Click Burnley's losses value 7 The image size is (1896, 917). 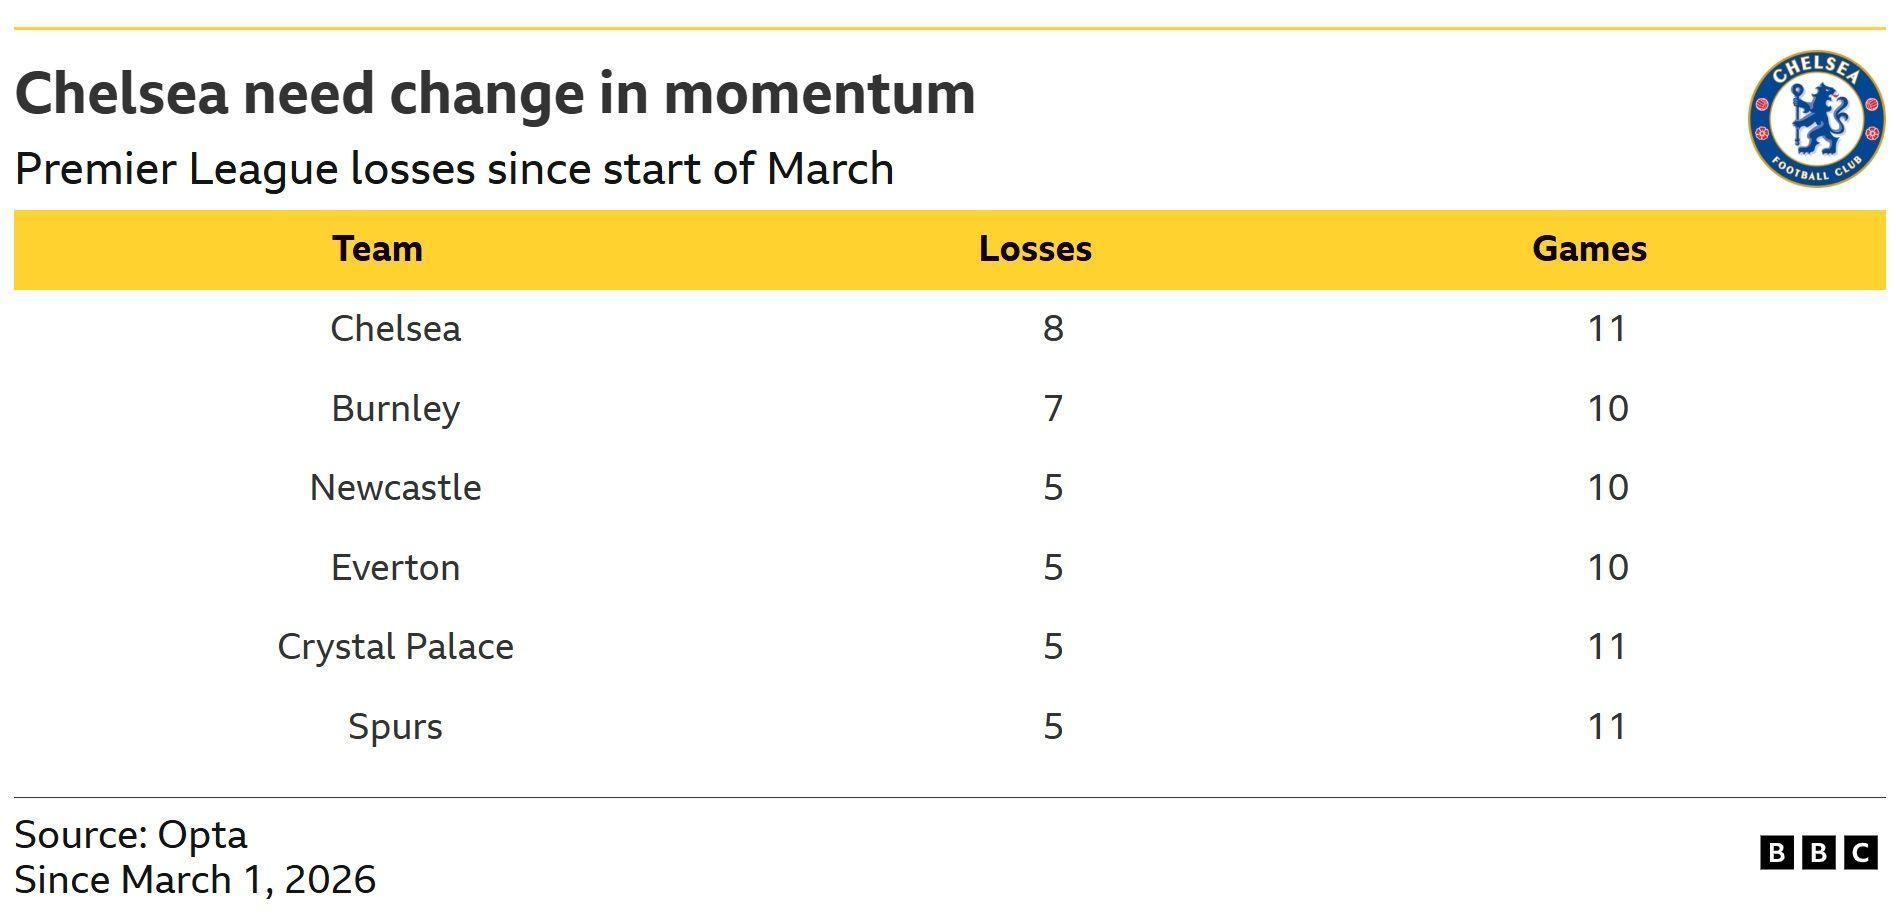(1053, 409)
